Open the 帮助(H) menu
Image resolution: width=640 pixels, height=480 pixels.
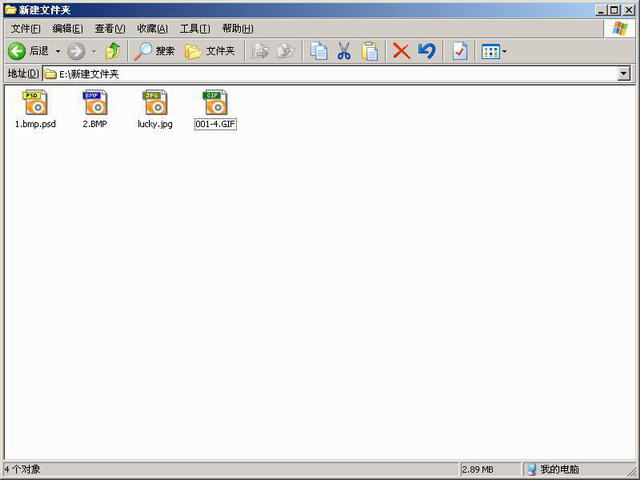coord(238,29)
